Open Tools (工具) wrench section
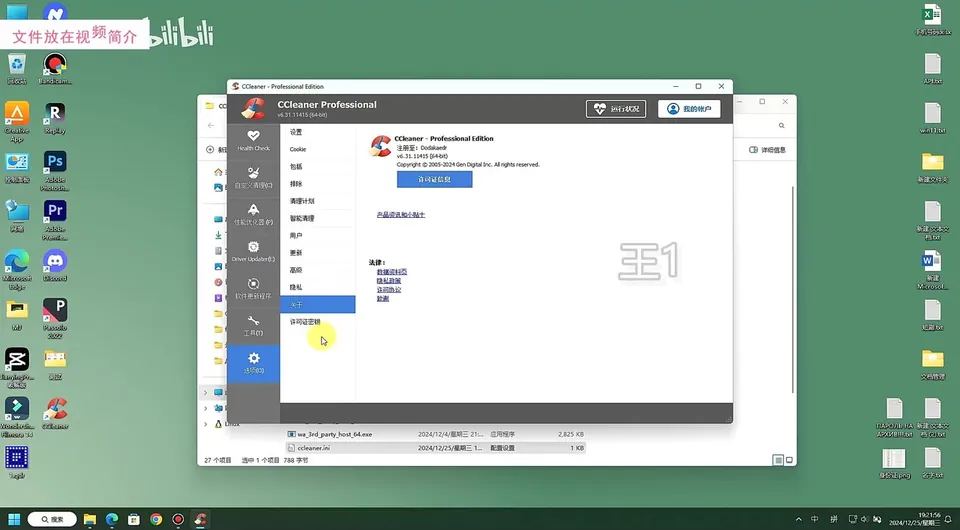The height and width of the screenshot is (530, 960). tap(253, 326)
